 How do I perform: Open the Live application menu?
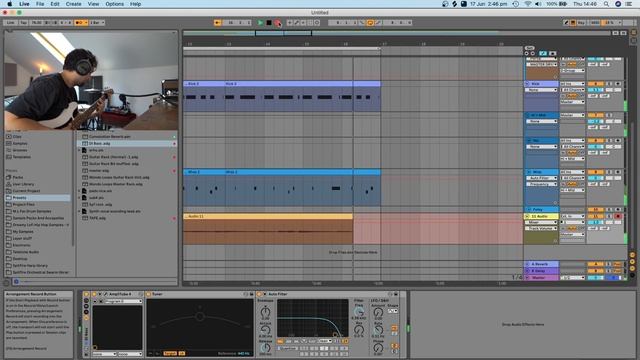click(24, 4)
